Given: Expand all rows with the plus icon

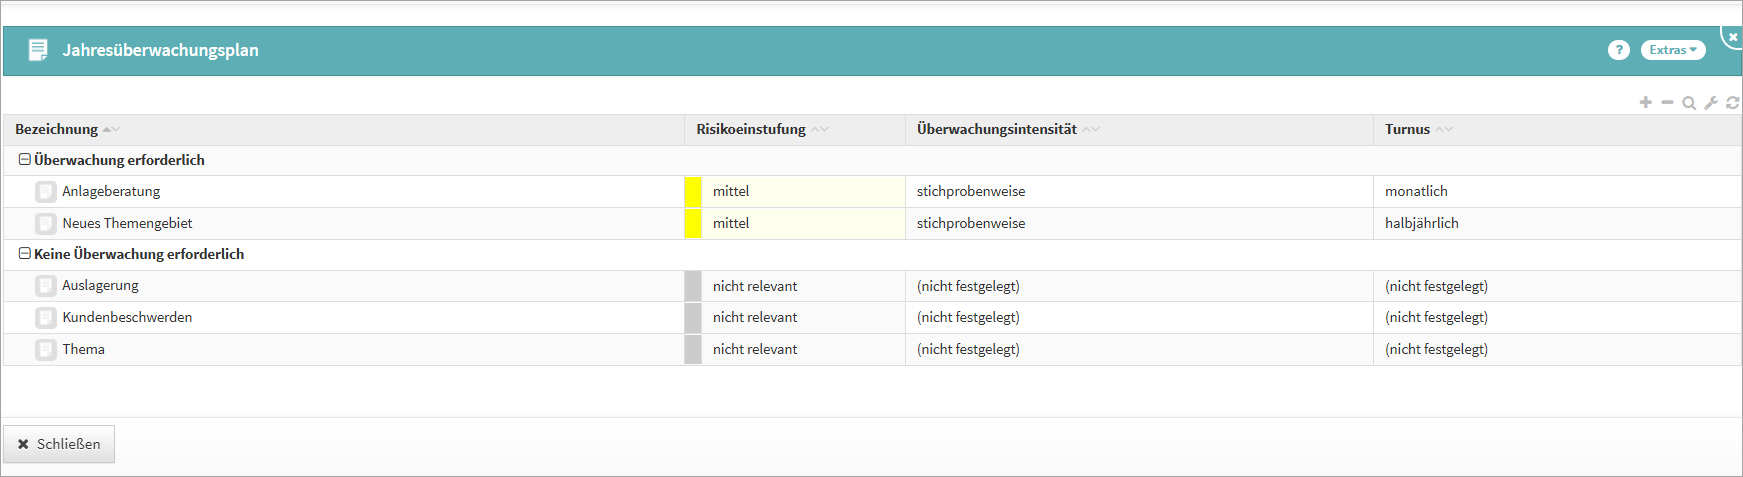Looking at the screenshot, I should (1645, 103).
